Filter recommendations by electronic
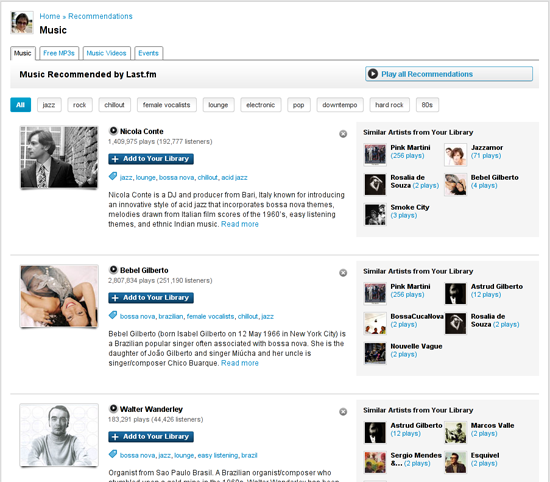This screenshot has width=550, height=482. (x=261, y=105)
